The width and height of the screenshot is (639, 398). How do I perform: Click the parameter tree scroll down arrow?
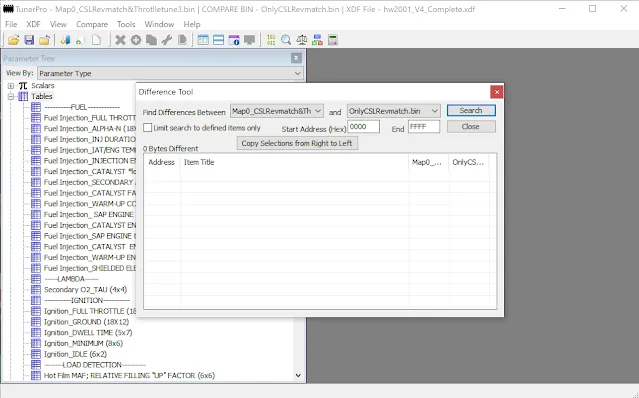[298, 376]
